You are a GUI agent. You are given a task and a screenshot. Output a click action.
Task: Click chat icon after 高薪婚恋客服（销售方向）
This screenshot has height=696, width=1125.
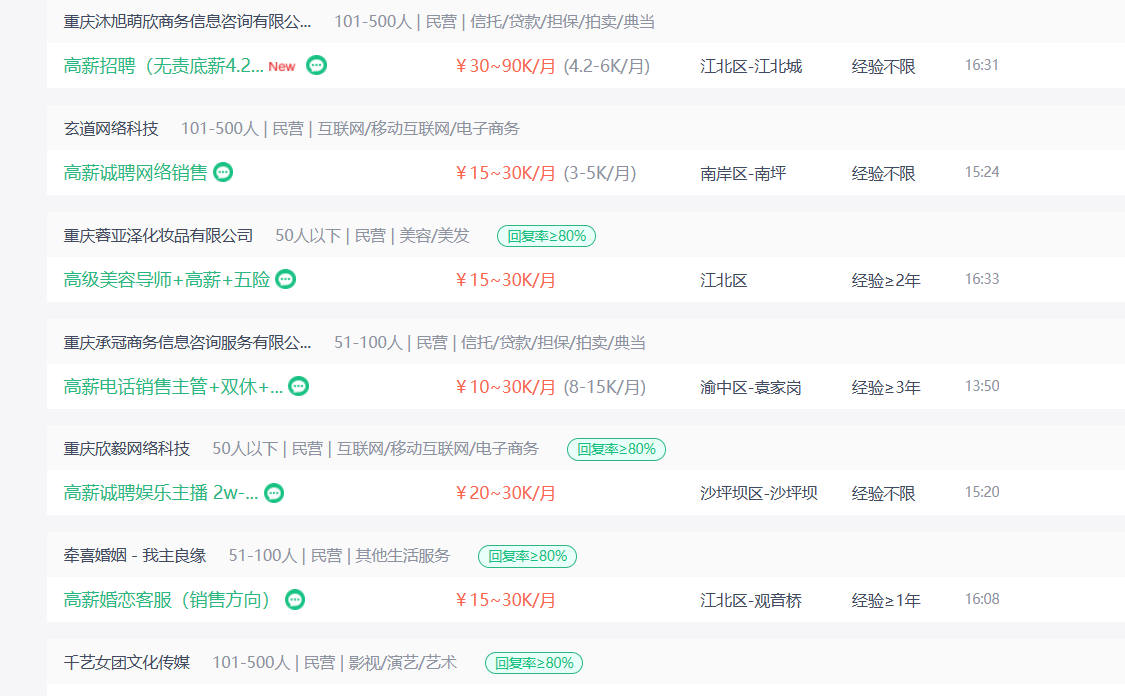[295, 600]
